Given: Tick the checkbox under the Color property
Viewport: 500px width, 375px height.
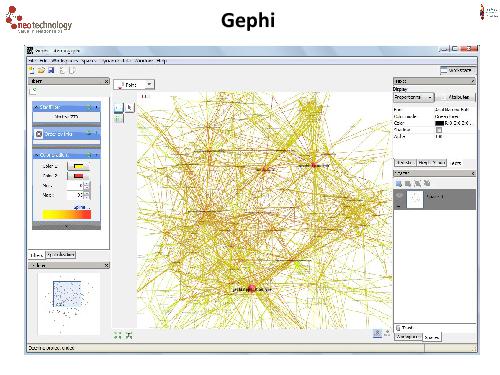Looking at the screenshot, I should tap(439, 130).
